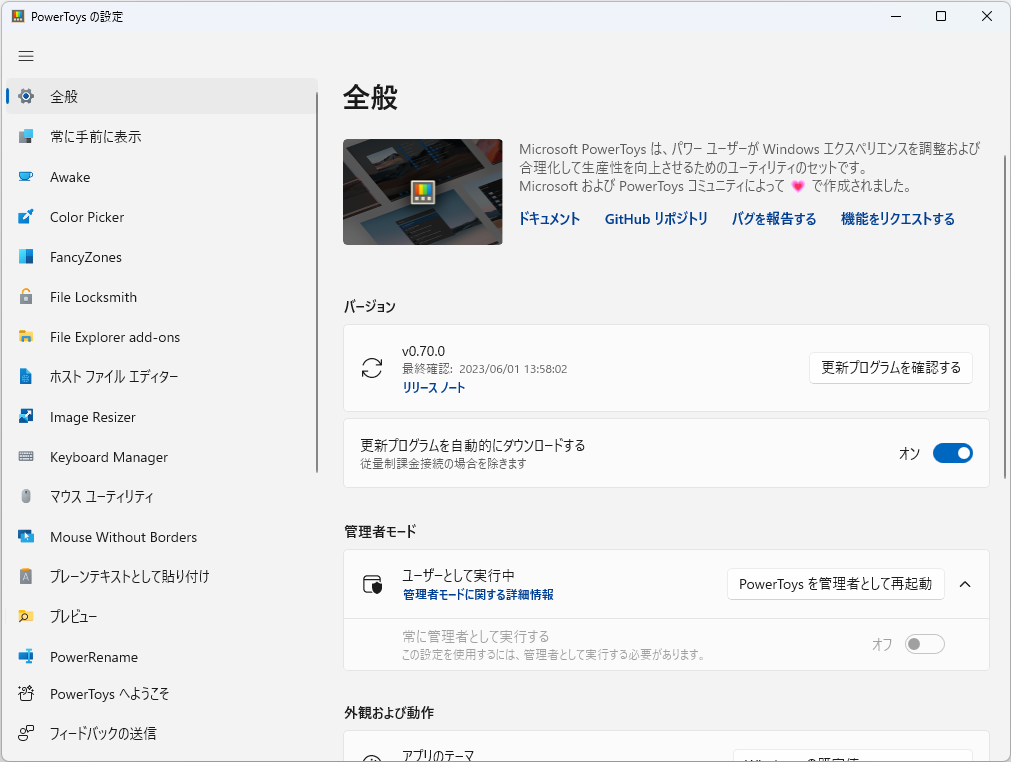
Task: Open the hamburger navigation menu
Action: coord(26,56)
